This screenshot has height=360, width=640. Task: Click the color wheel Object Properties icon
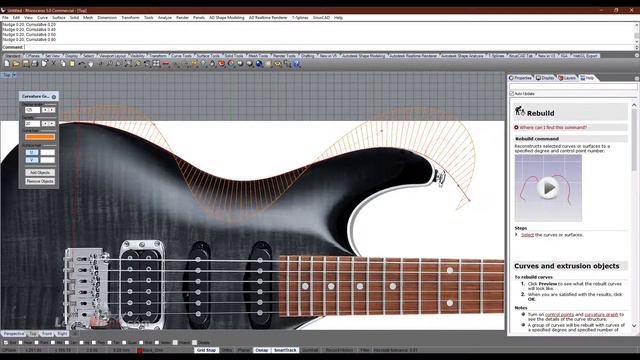231,64
